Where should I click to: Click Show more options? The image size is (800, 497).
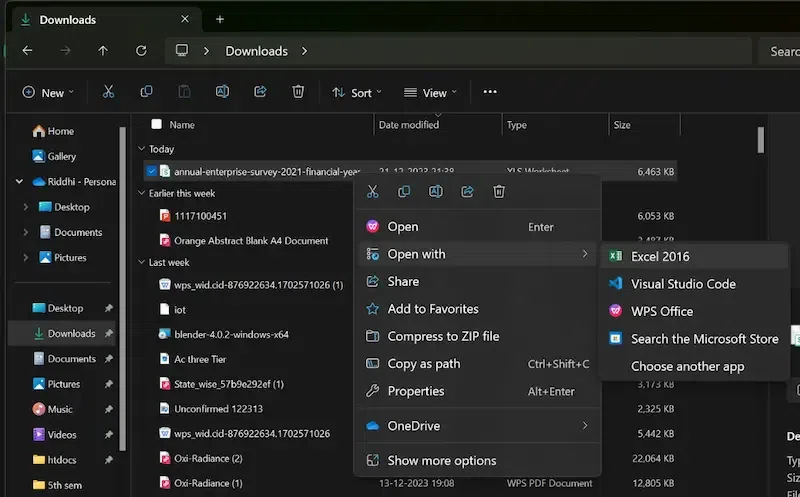[x=441, y=460]
